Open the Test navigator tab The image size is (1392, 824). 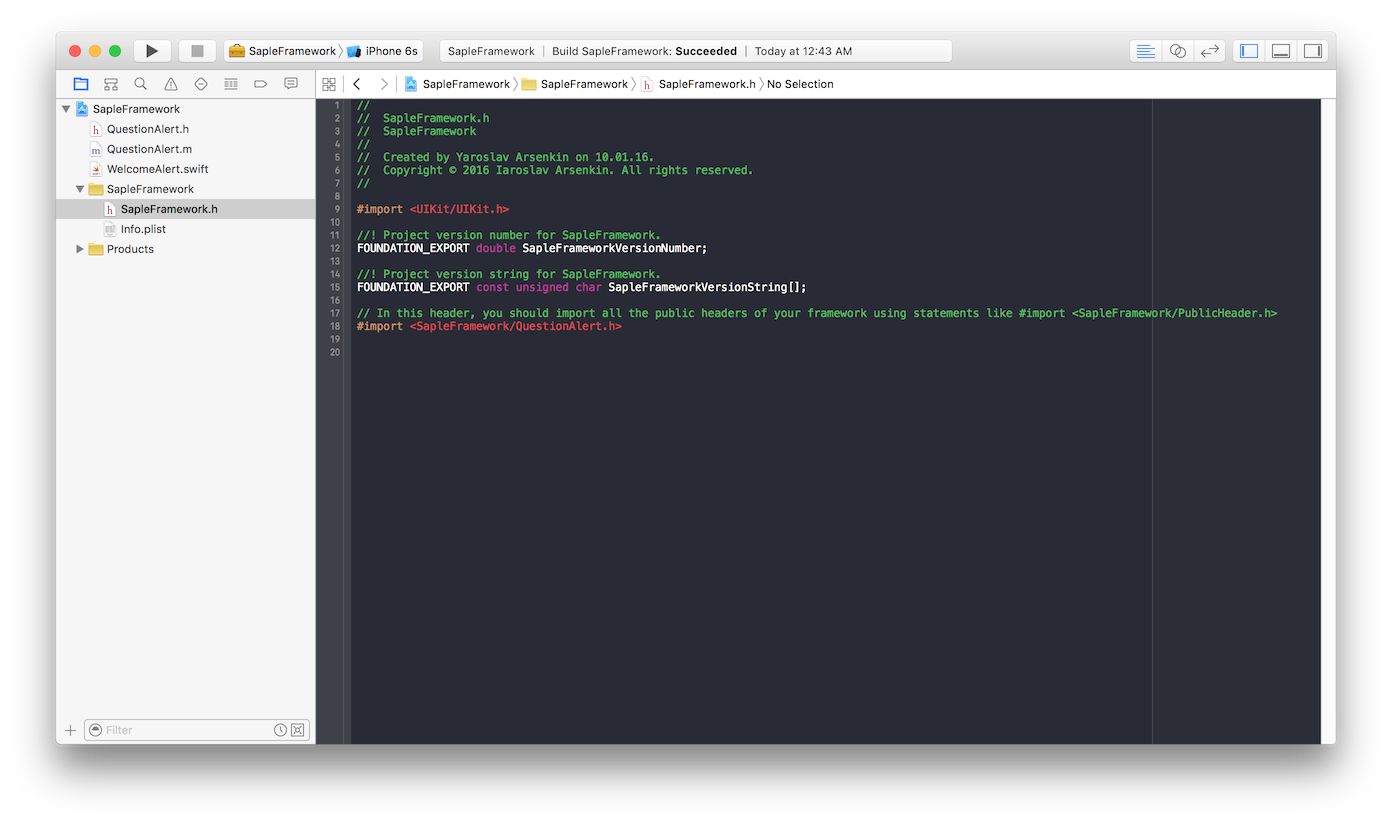coord(201,84)
